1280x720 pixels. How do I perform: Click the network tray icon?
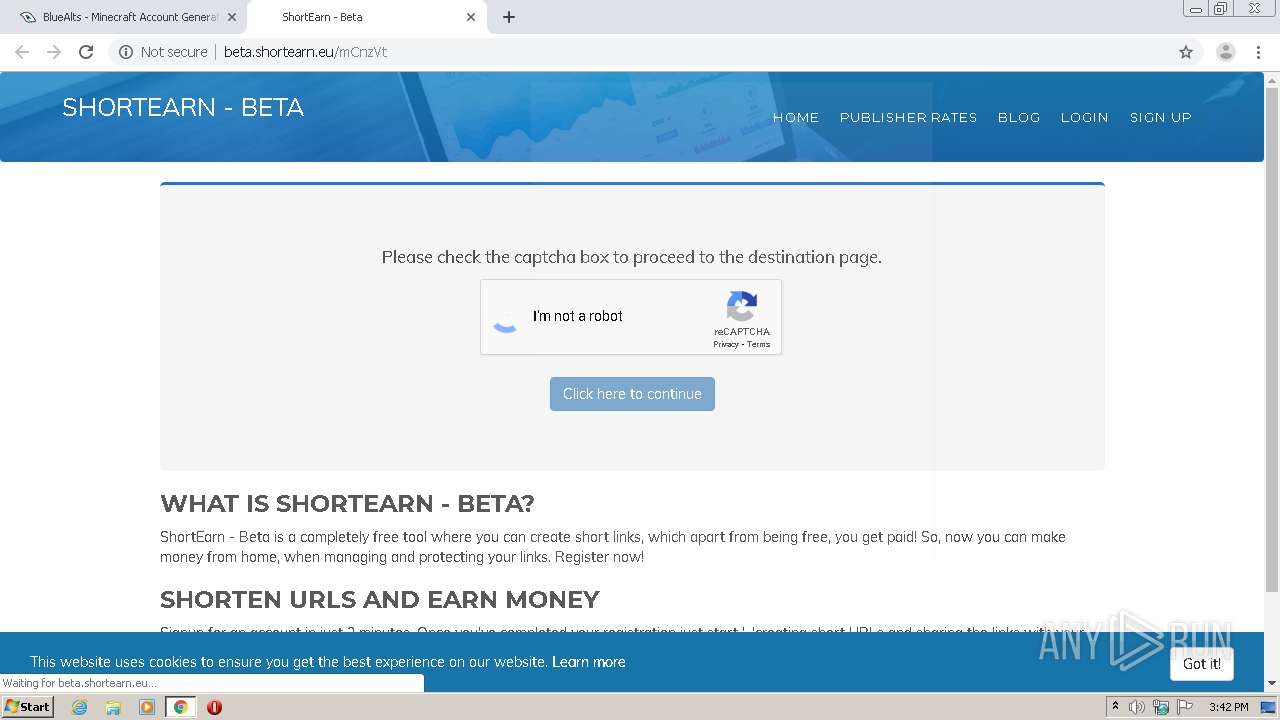pyautogui.click(x=1161, y=707)
